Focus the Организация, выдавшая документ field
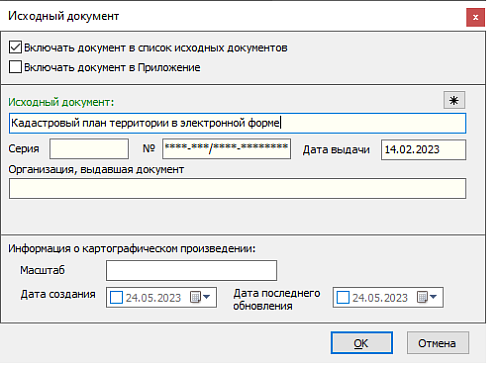The image size is (500, 367). click(237, 189)
